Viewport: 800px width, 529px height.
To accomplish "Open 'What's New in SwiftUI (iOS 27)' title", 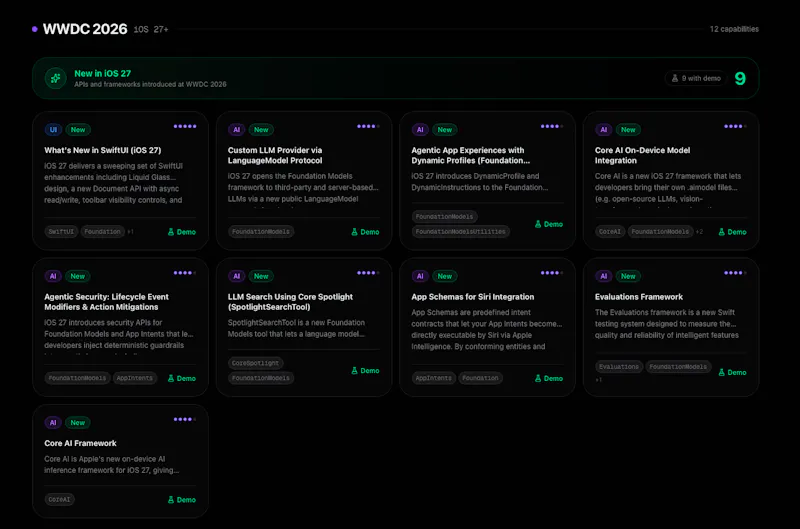I will coord(103,150).
